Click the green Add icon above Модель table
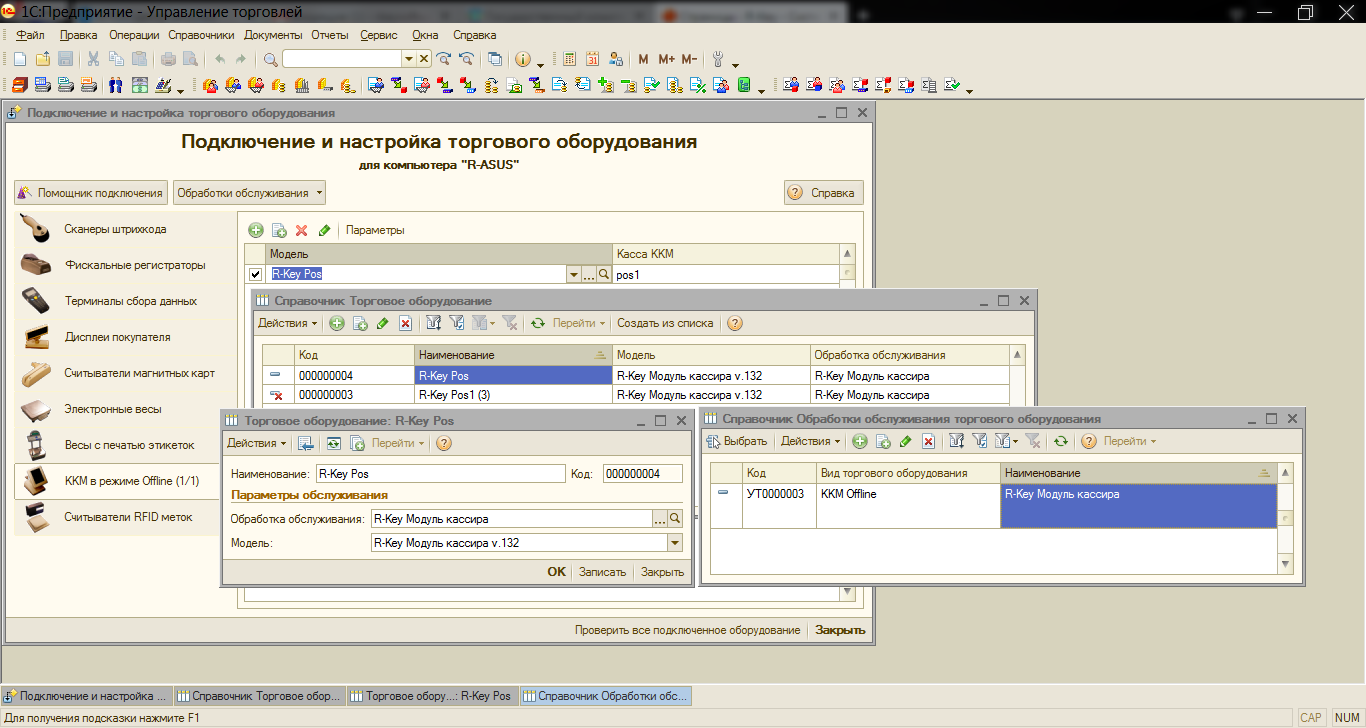Screen dimensions: 1366x728 256,230
